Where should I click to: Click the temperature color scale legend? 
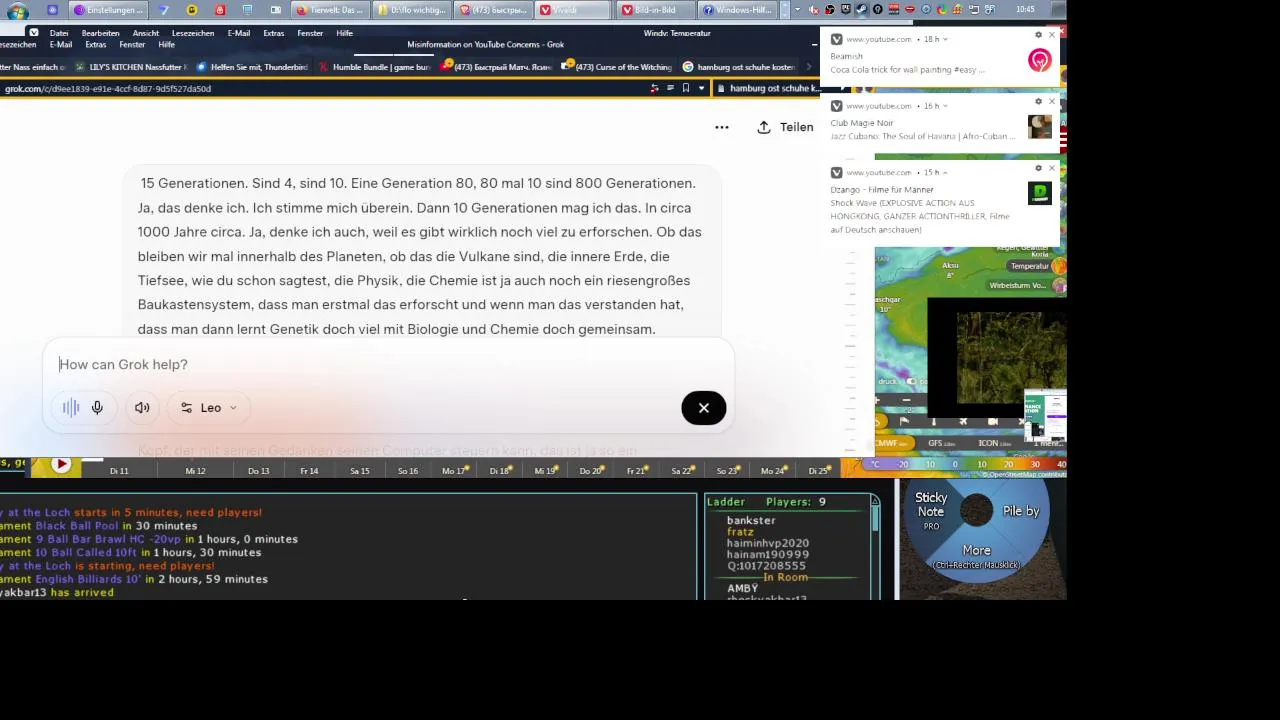click(x=967, y=464)
